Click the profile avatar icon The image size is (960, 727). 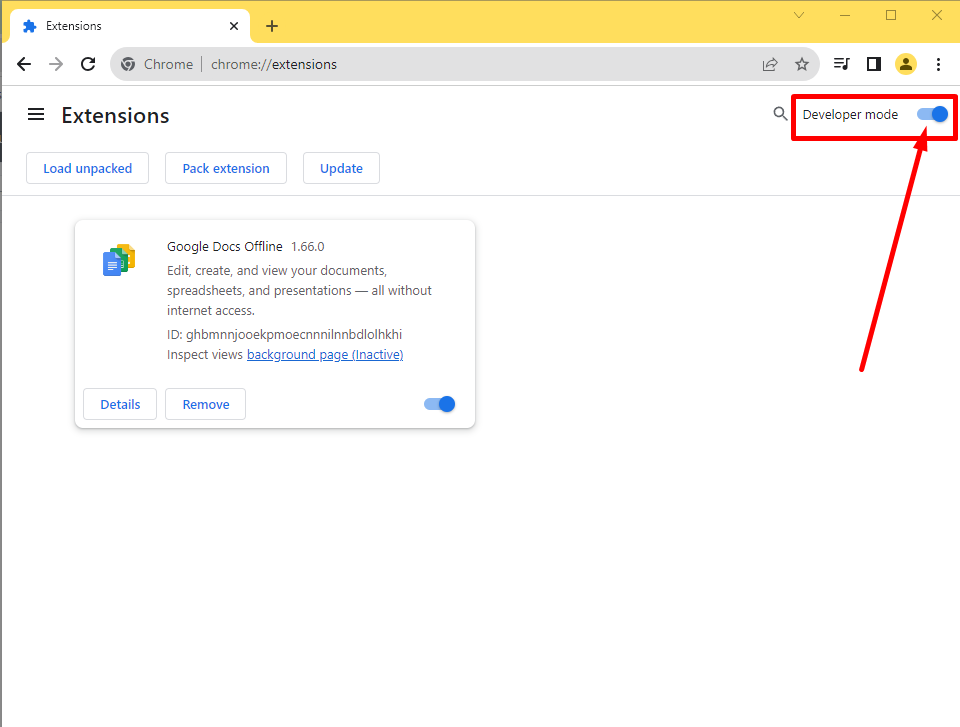[906, 64]
